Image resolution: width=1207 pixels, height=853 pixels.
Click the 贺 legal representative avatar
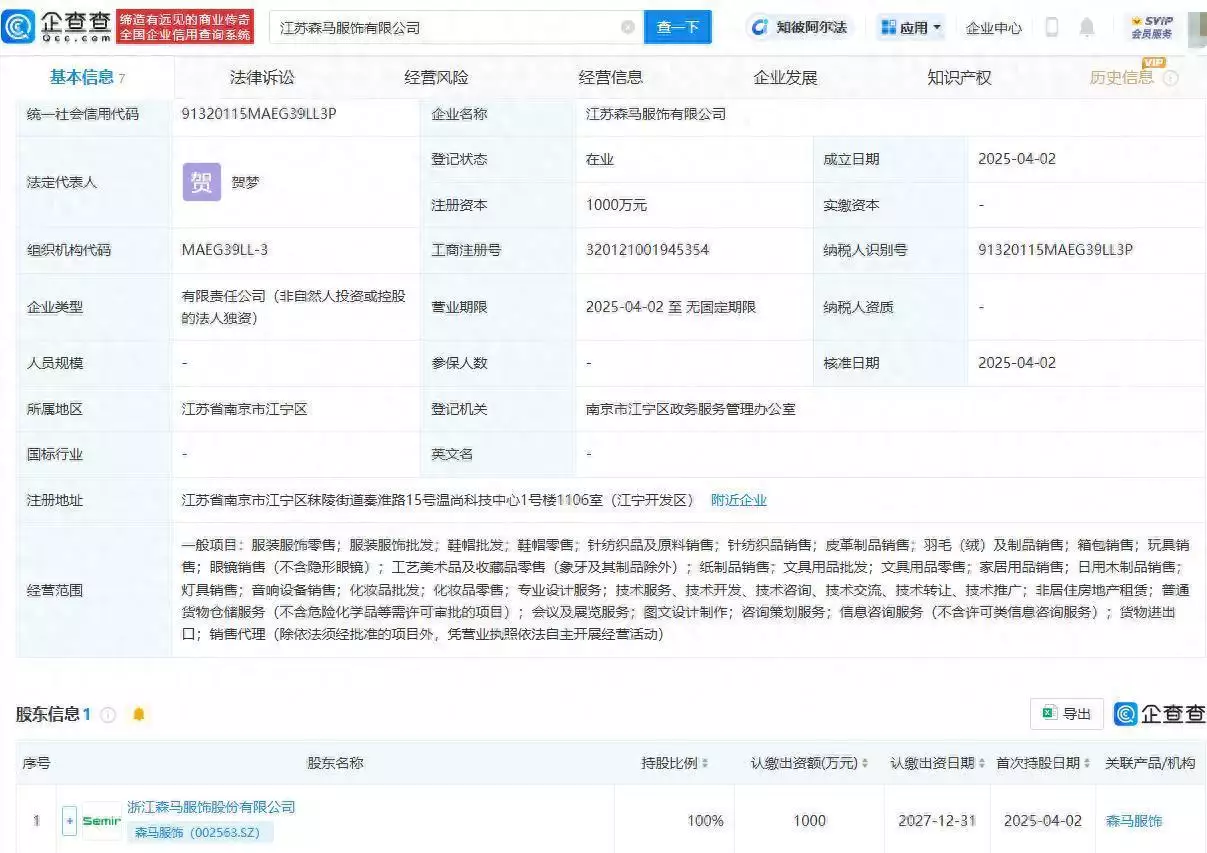click(201, 182)
